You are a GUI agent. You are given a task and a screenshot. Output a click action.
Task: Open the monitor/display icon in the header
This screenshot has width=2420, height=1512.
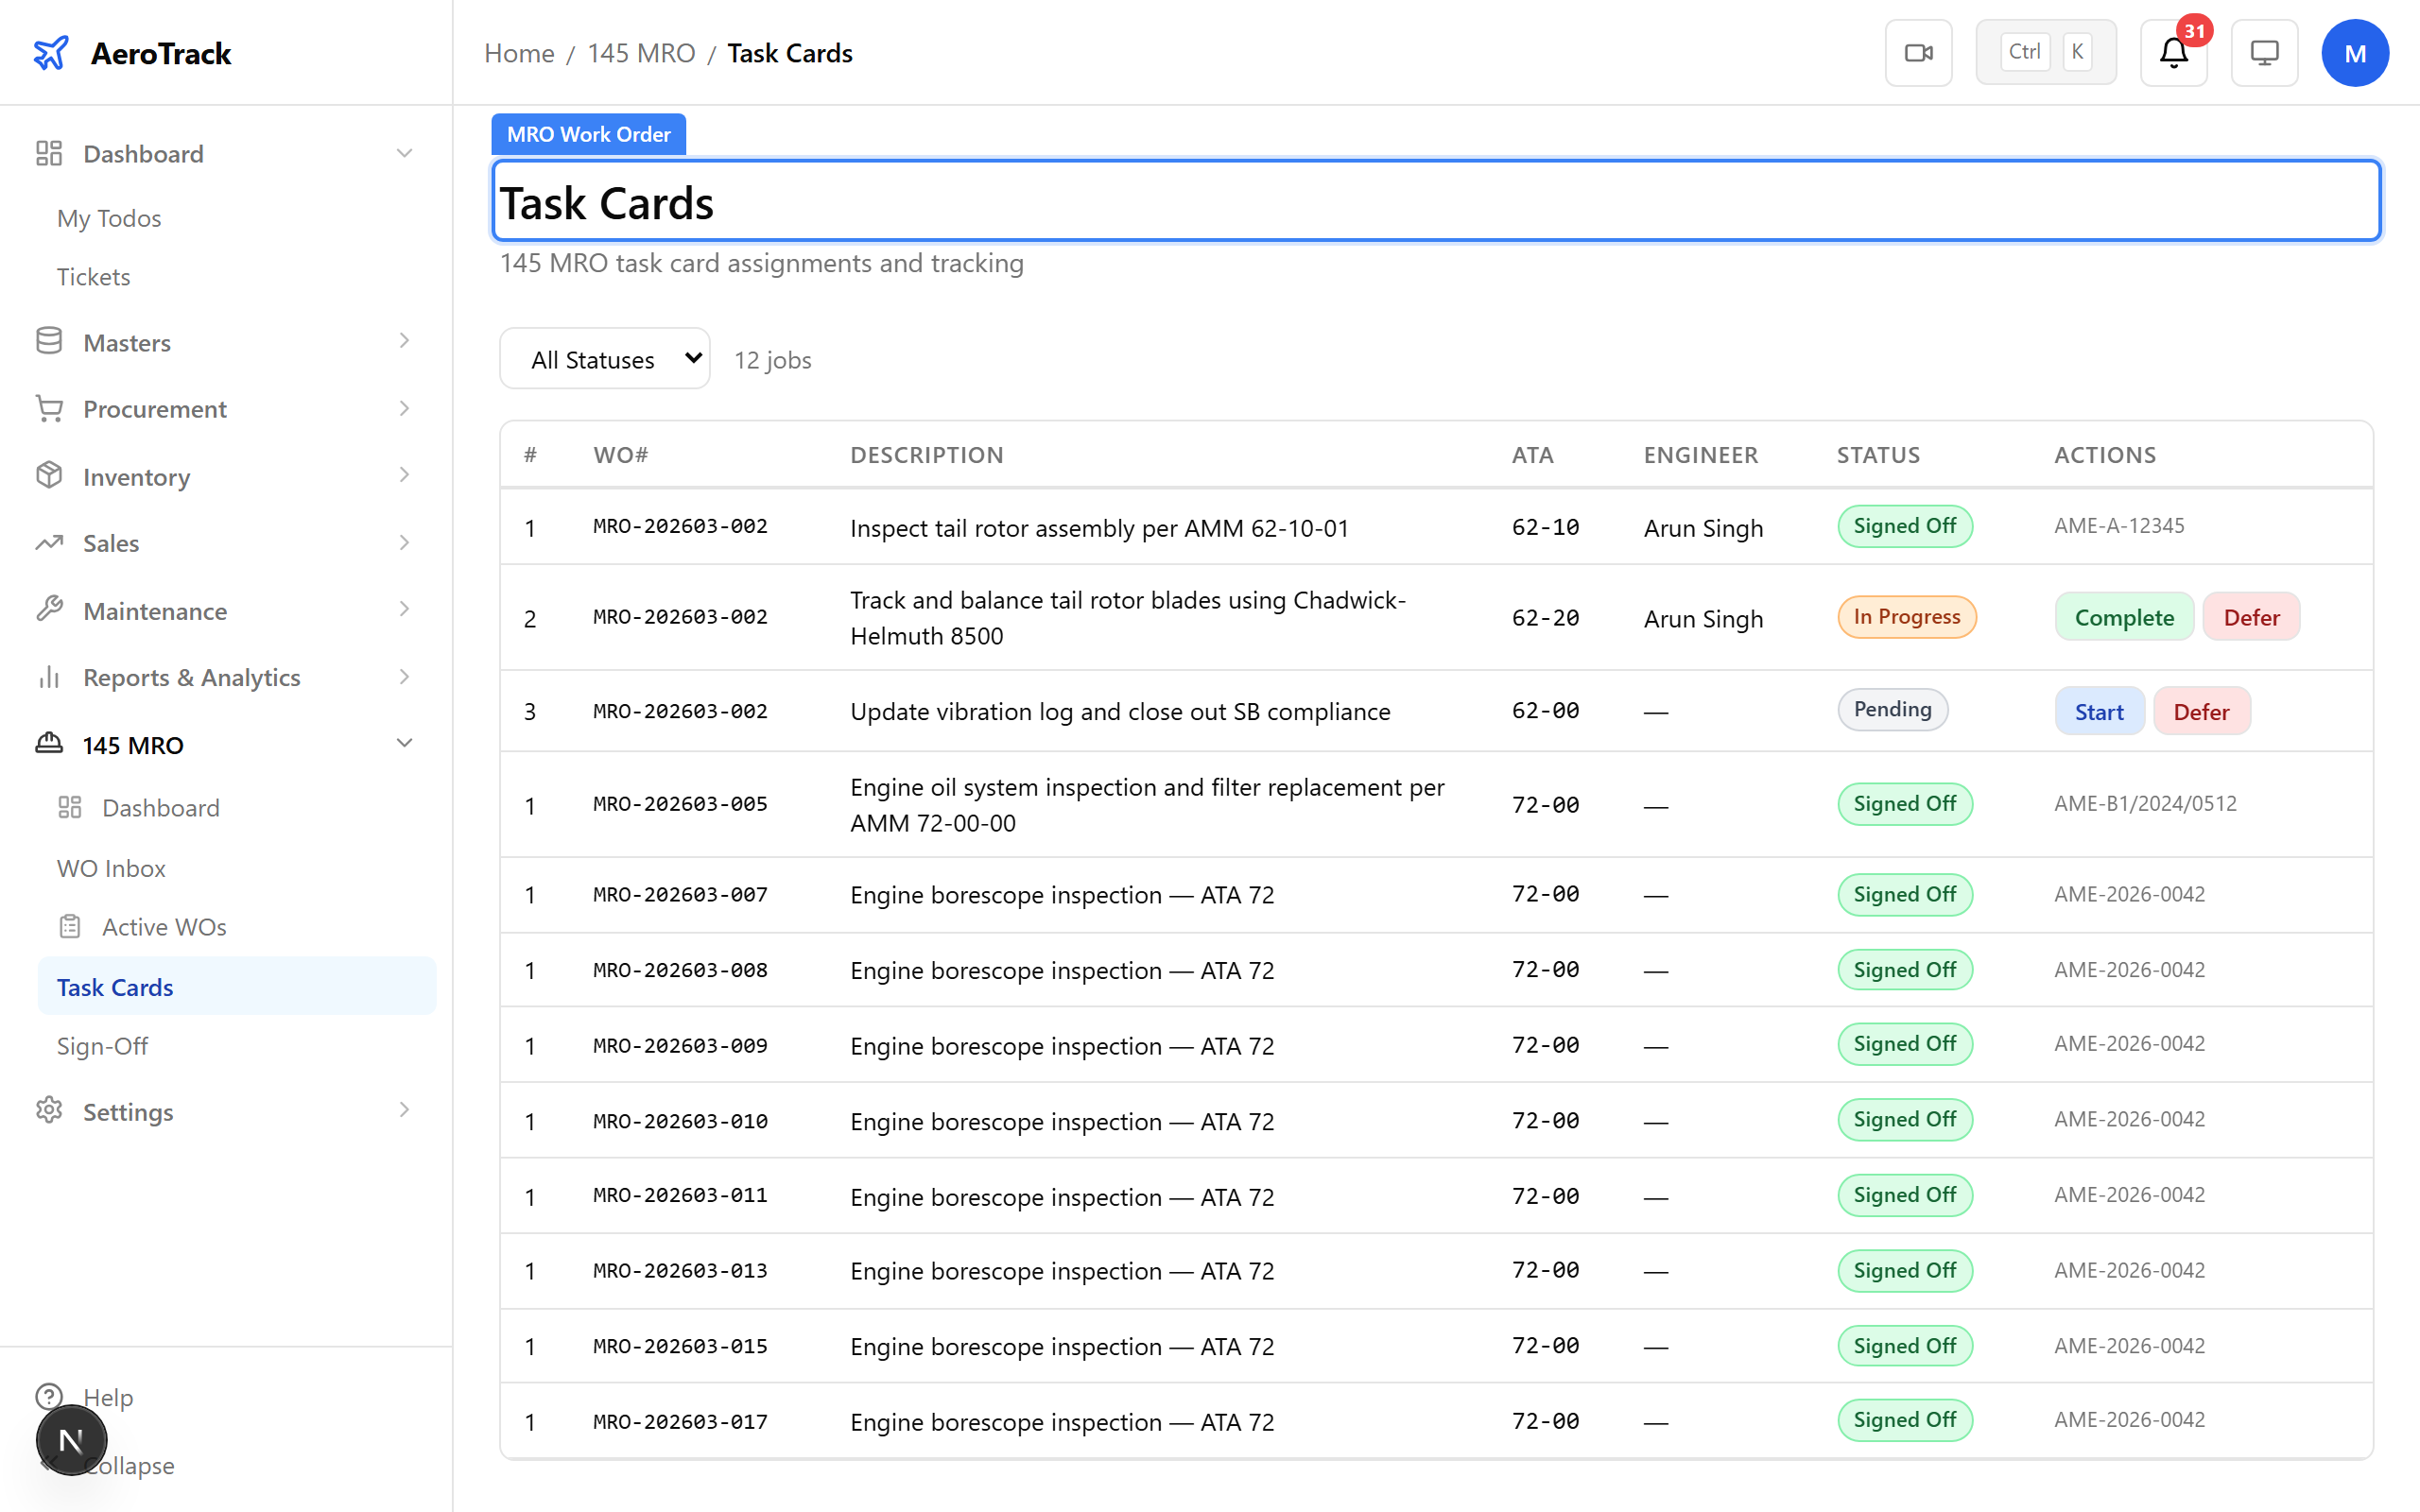pos(2264,52)
